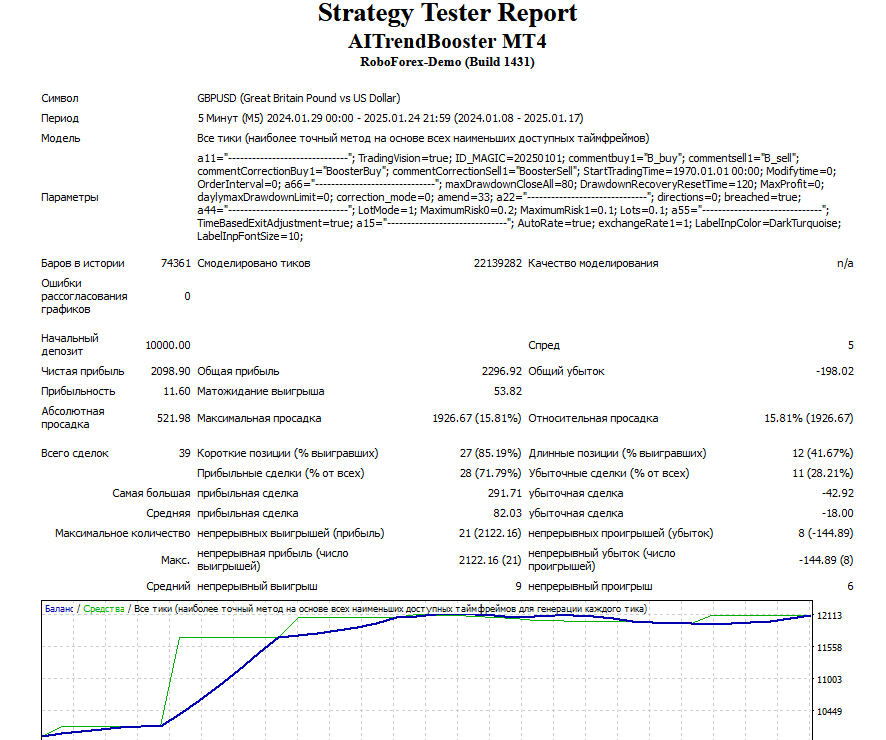This screenshot has width=886, height=740.
Task: Click the 'Общий убыток' label
Action: point(566,371)
